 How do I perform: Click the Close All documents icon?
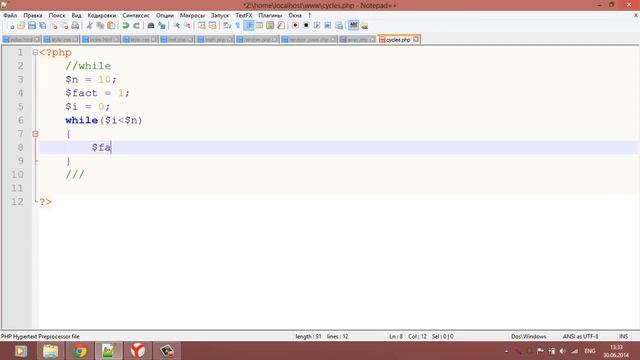point(64,26)
